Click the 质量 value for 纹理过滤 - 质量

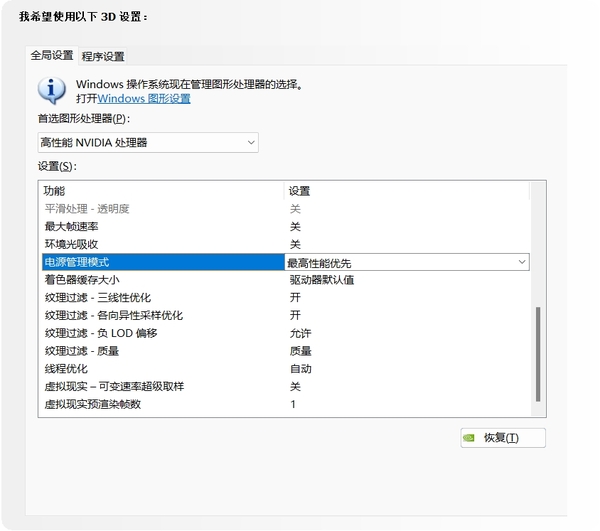point(300,351)
